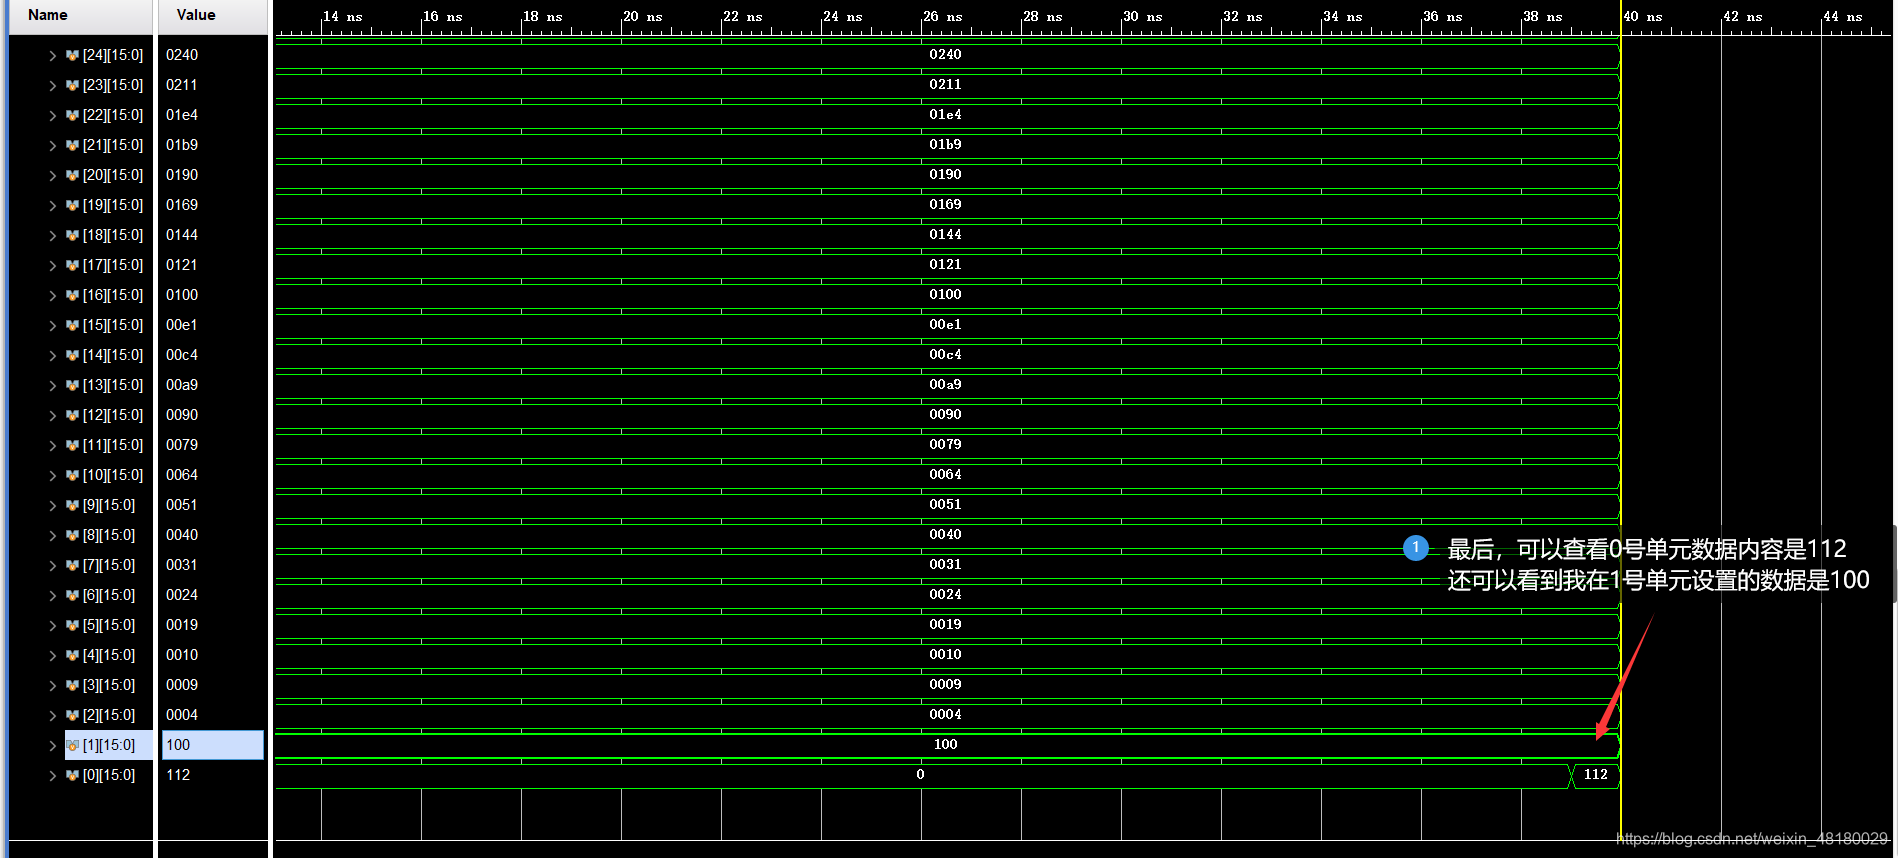The image size is (1898, 858).
Task: Expand the [12][15:0] signal row
Action: (53, 416)
